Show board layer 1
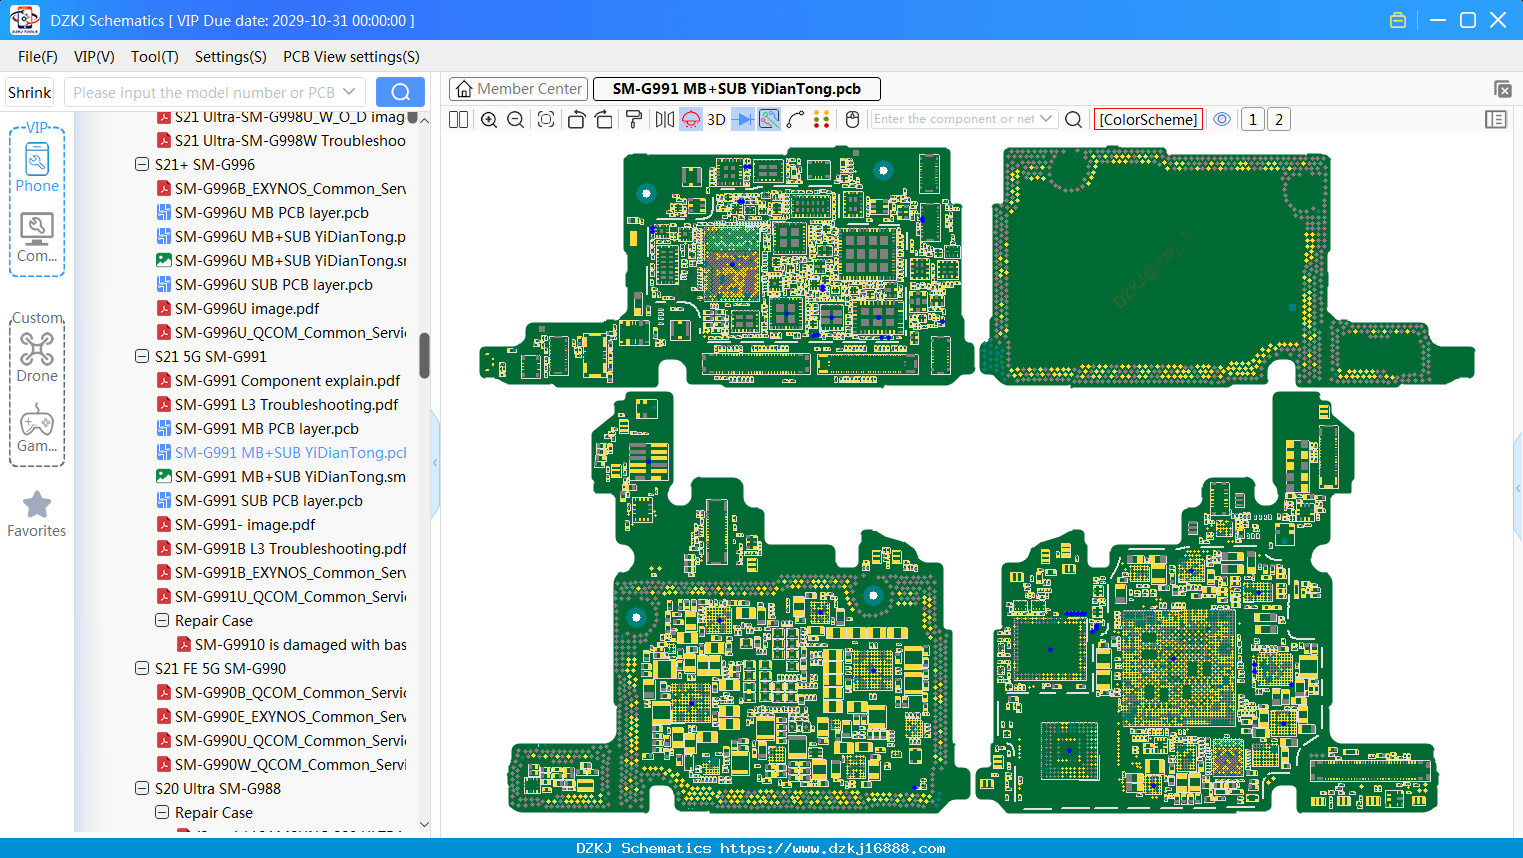Screen dimensions: 1523x858 [1252, 120]
